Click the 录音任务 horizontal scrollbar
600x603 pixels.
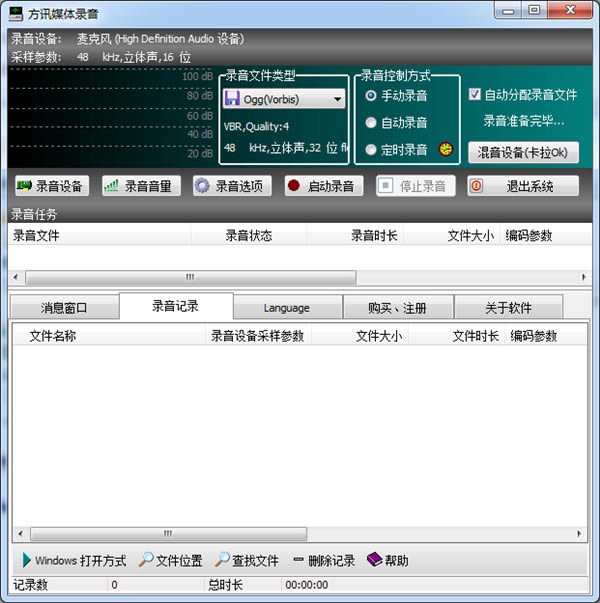190,277
